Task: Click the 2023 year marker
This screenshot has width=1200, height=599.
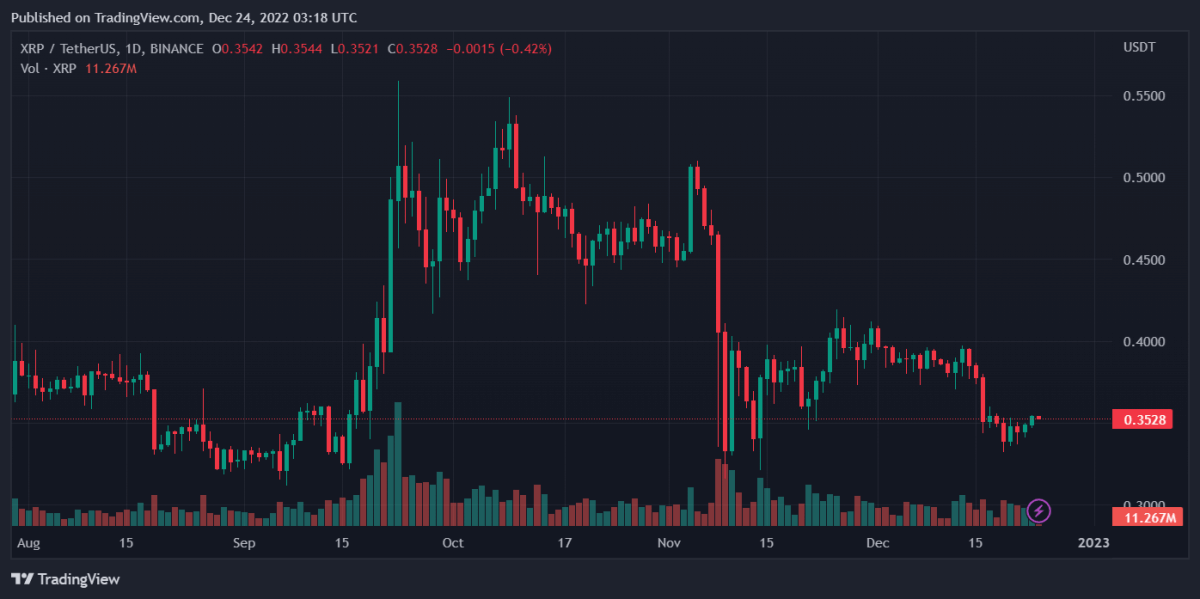Action: (x=1093, y=543)
